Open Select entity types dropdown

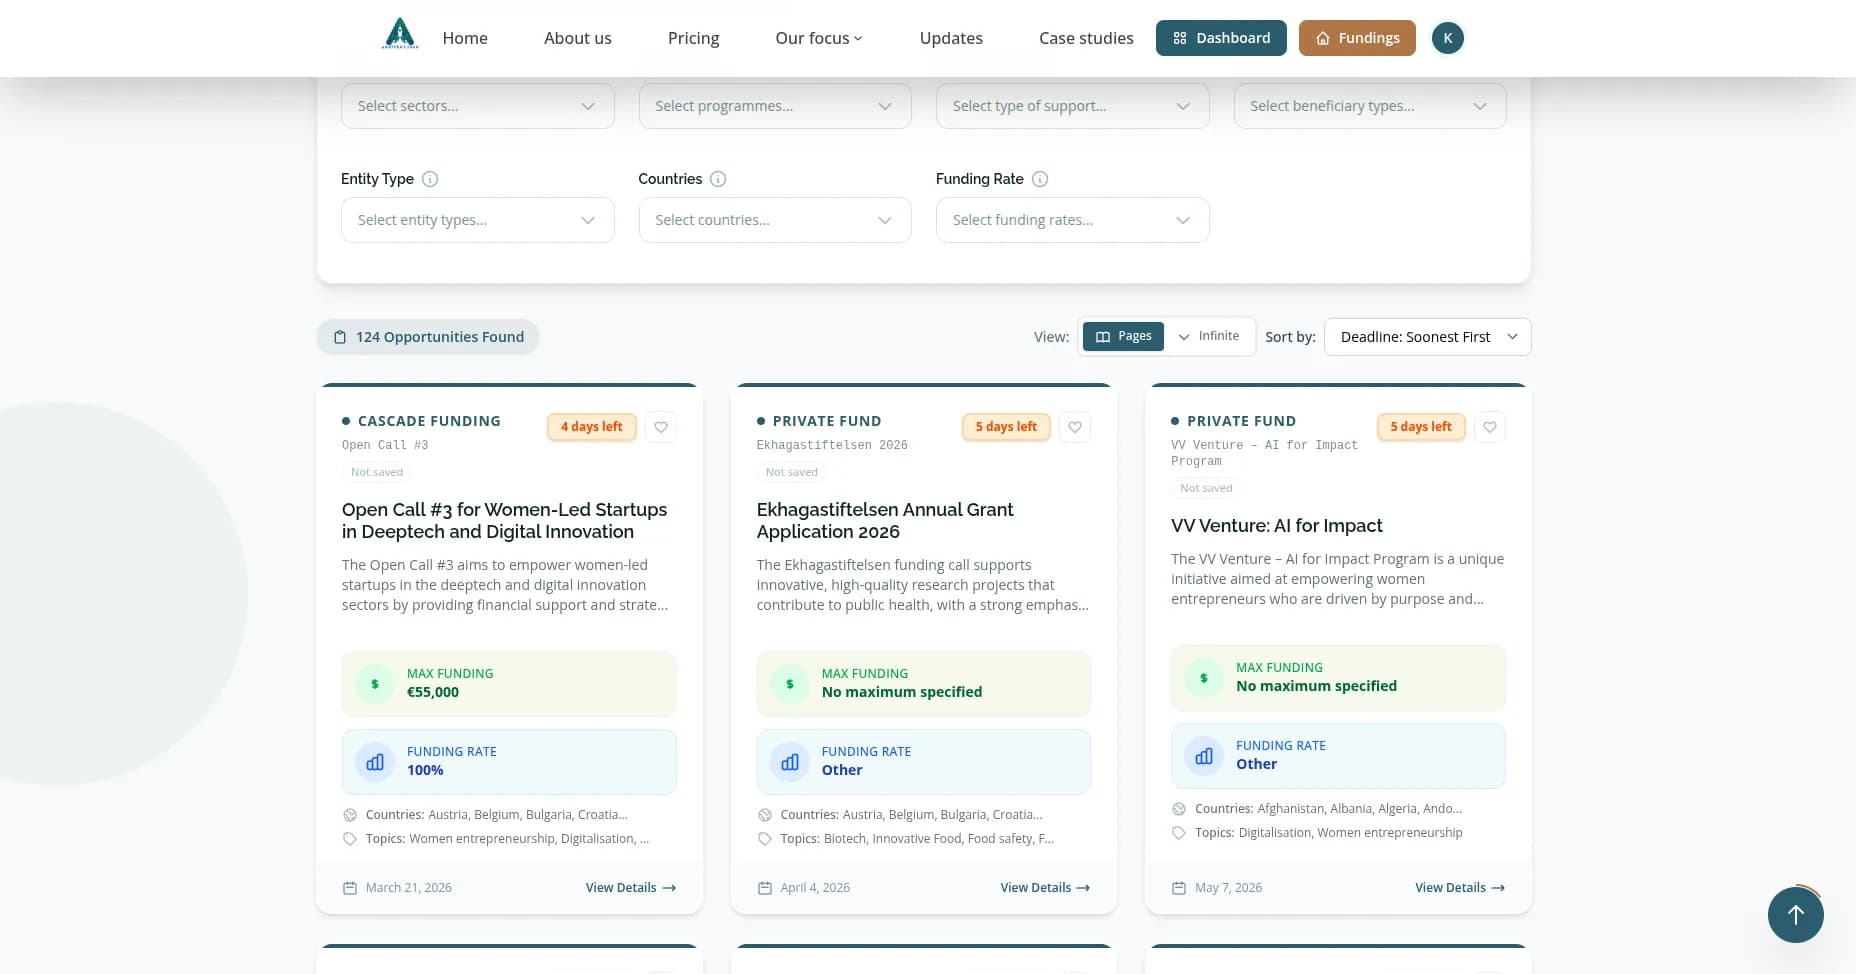[x=477, y=220]
